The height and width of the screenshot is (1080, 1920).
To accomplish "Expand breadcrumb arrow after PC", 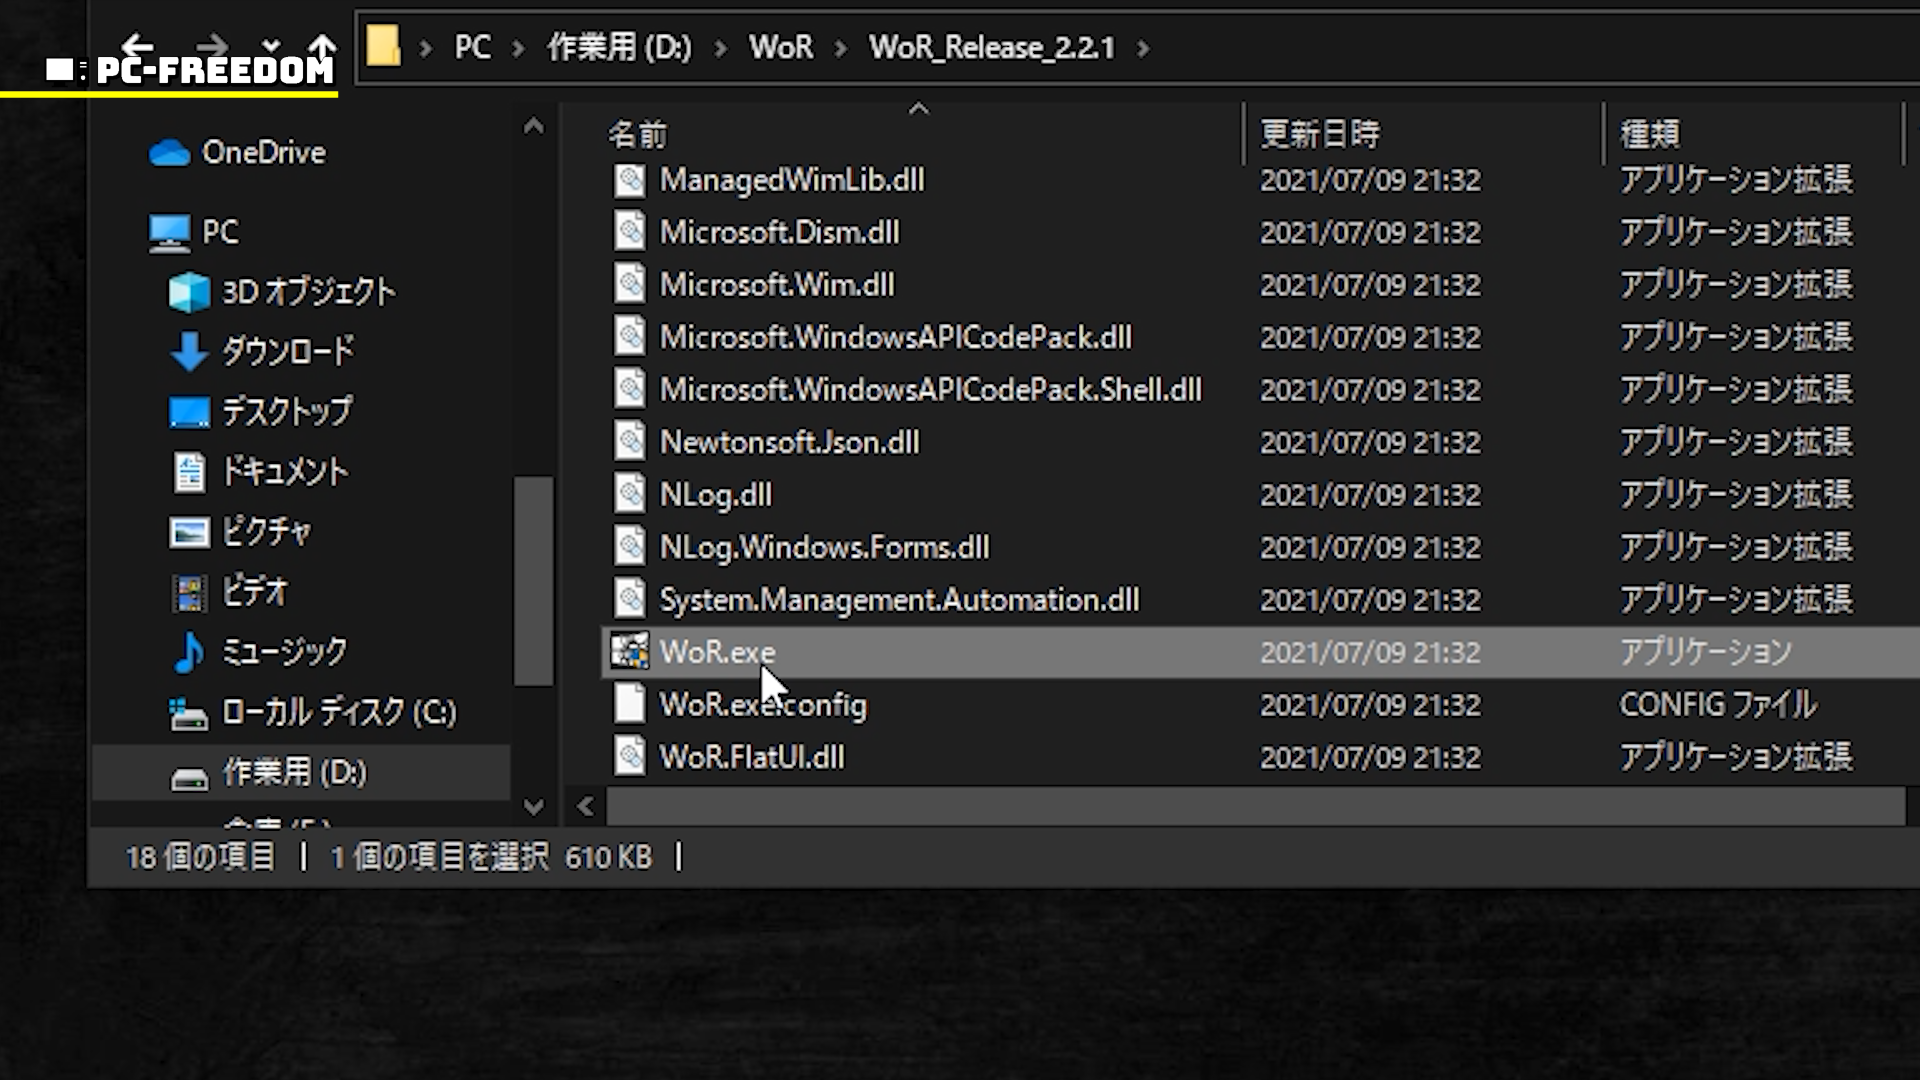I will pyautogui.click(x=518, y=48).
